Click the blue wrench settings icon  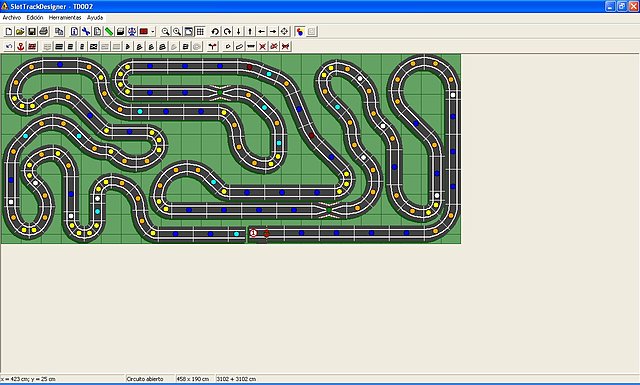86,31
